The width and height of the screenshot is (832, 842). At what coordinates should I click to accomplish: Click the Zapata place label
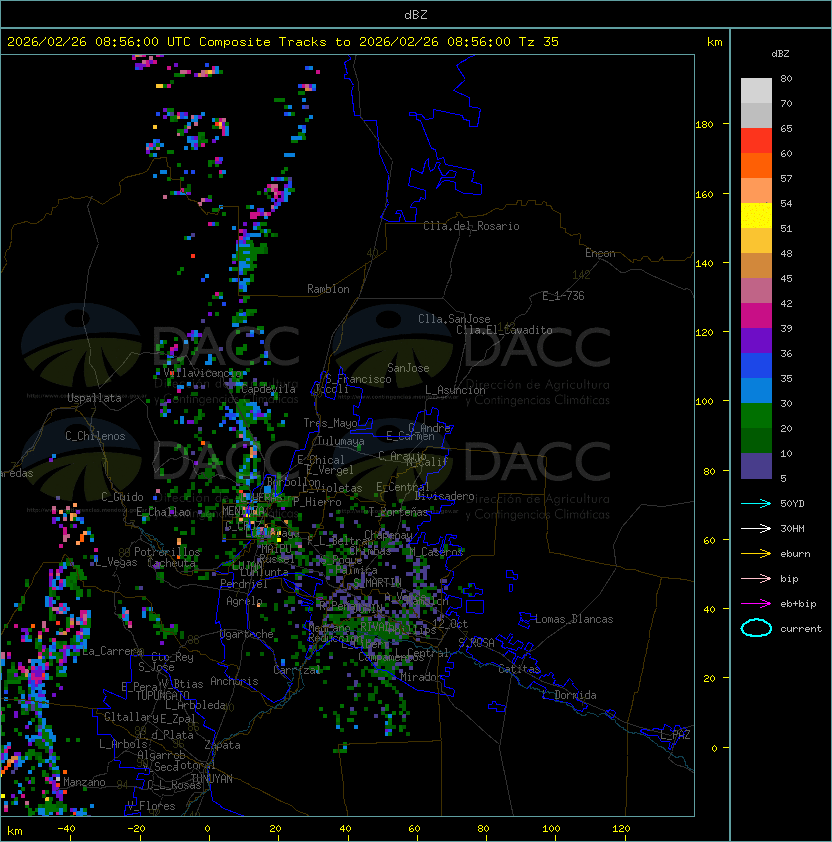click(222, 745)
